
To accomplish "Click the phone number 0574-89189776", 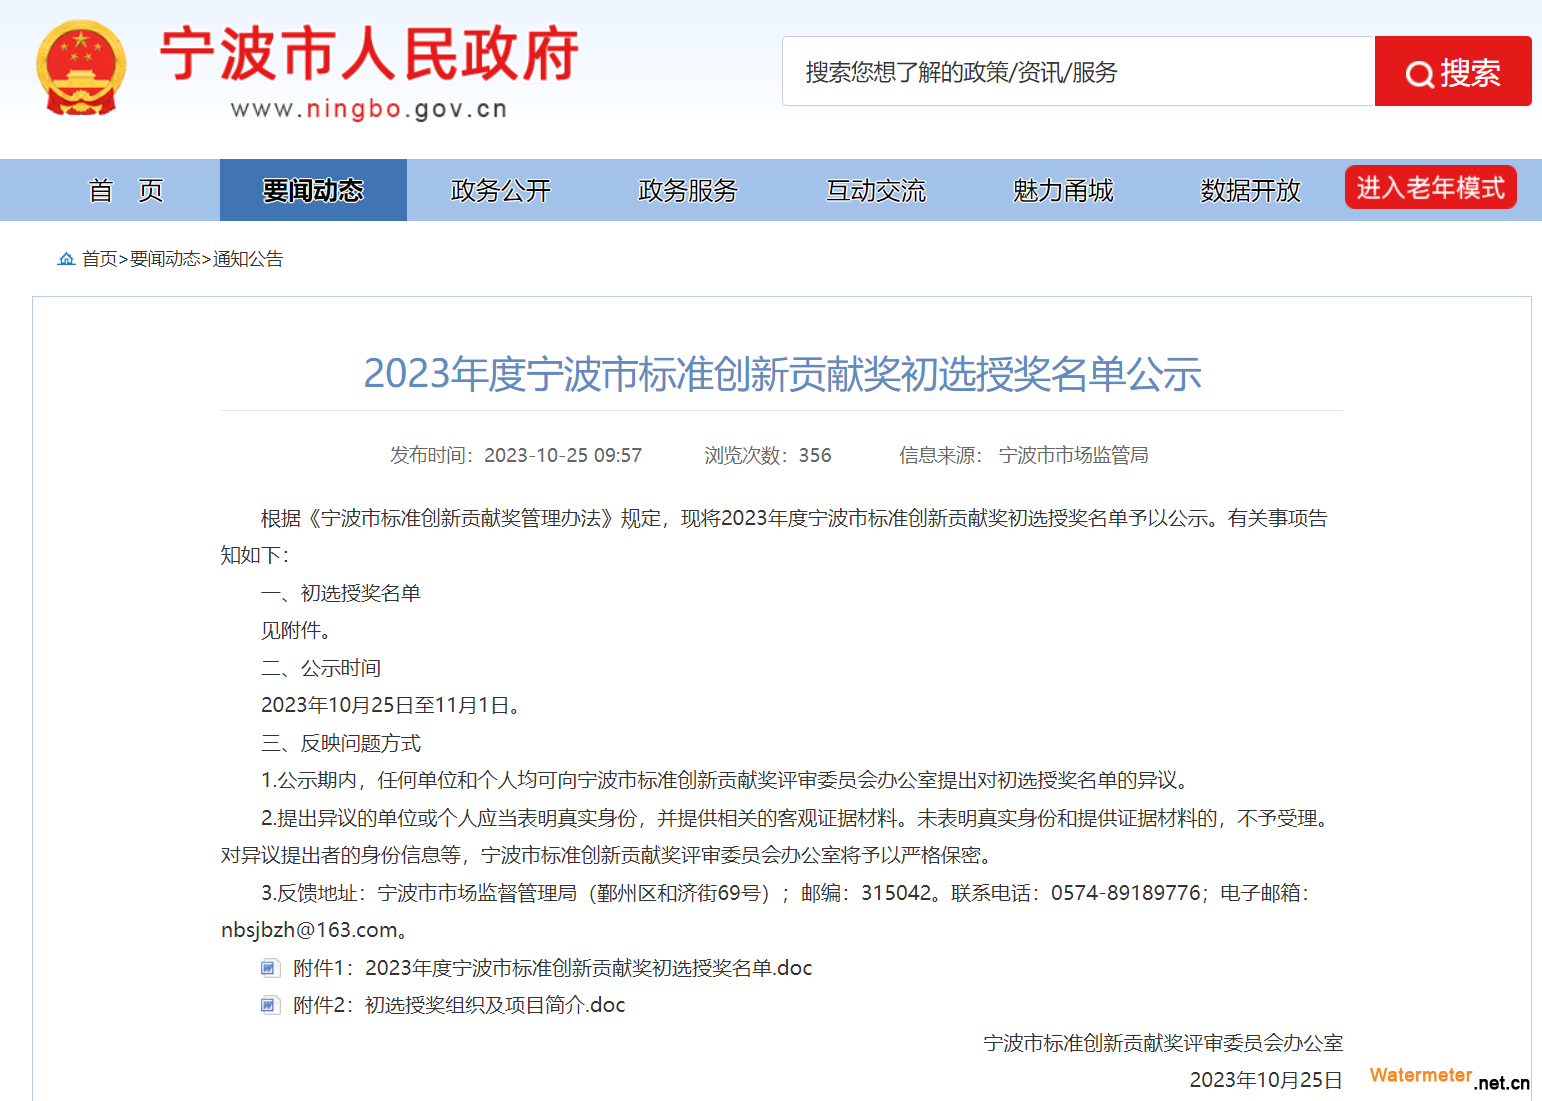I will tap(1125, 893).
